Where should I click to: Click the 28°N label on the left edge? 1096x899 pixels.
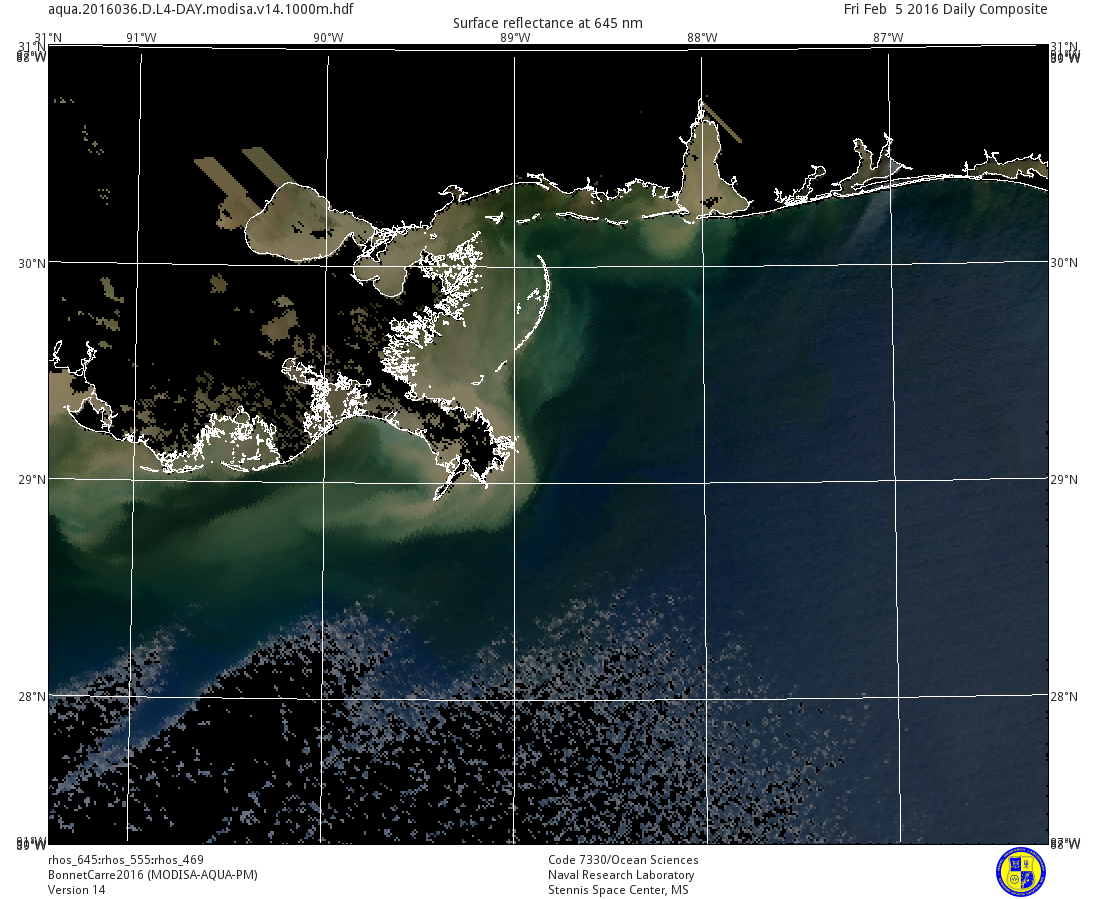tap(32, 697)
